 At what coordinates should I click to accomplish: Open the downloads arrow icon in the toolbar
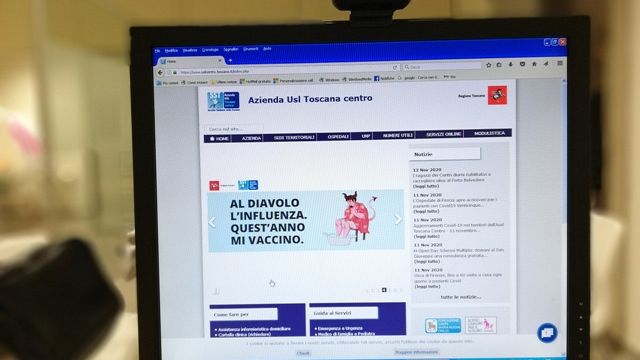click(x=511, y=64)
